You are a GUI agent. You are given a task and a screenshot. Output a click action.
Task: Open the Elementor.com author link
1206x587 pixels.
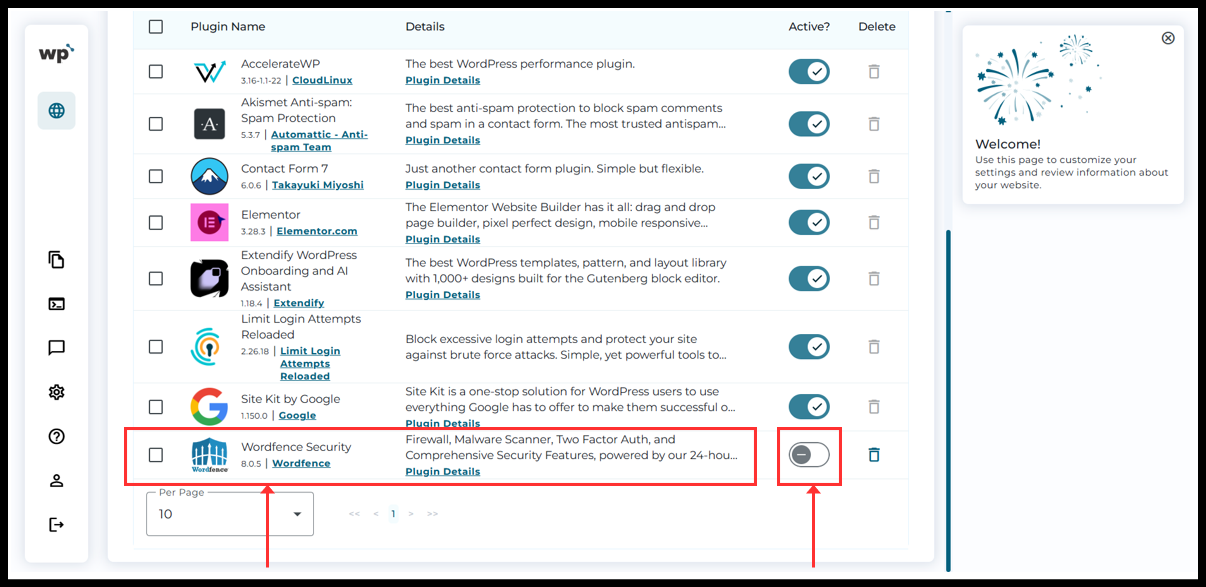[316, 231]
